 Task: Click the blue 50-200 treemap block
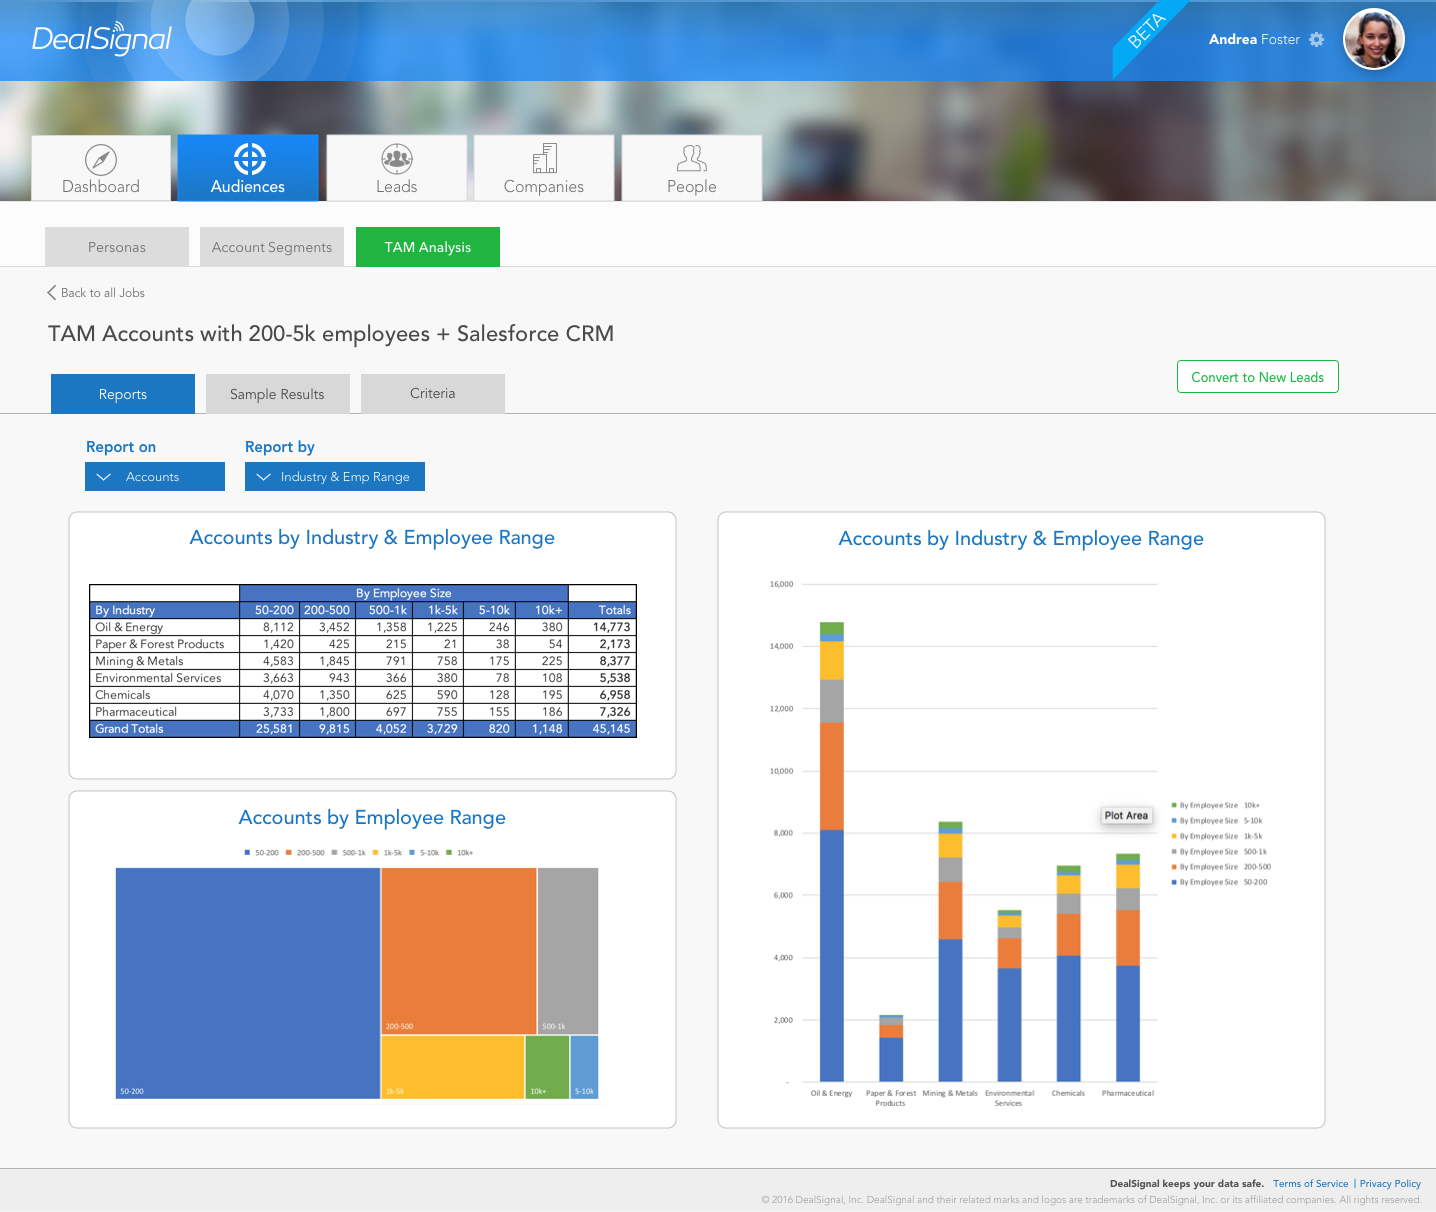tap(248, 983)
